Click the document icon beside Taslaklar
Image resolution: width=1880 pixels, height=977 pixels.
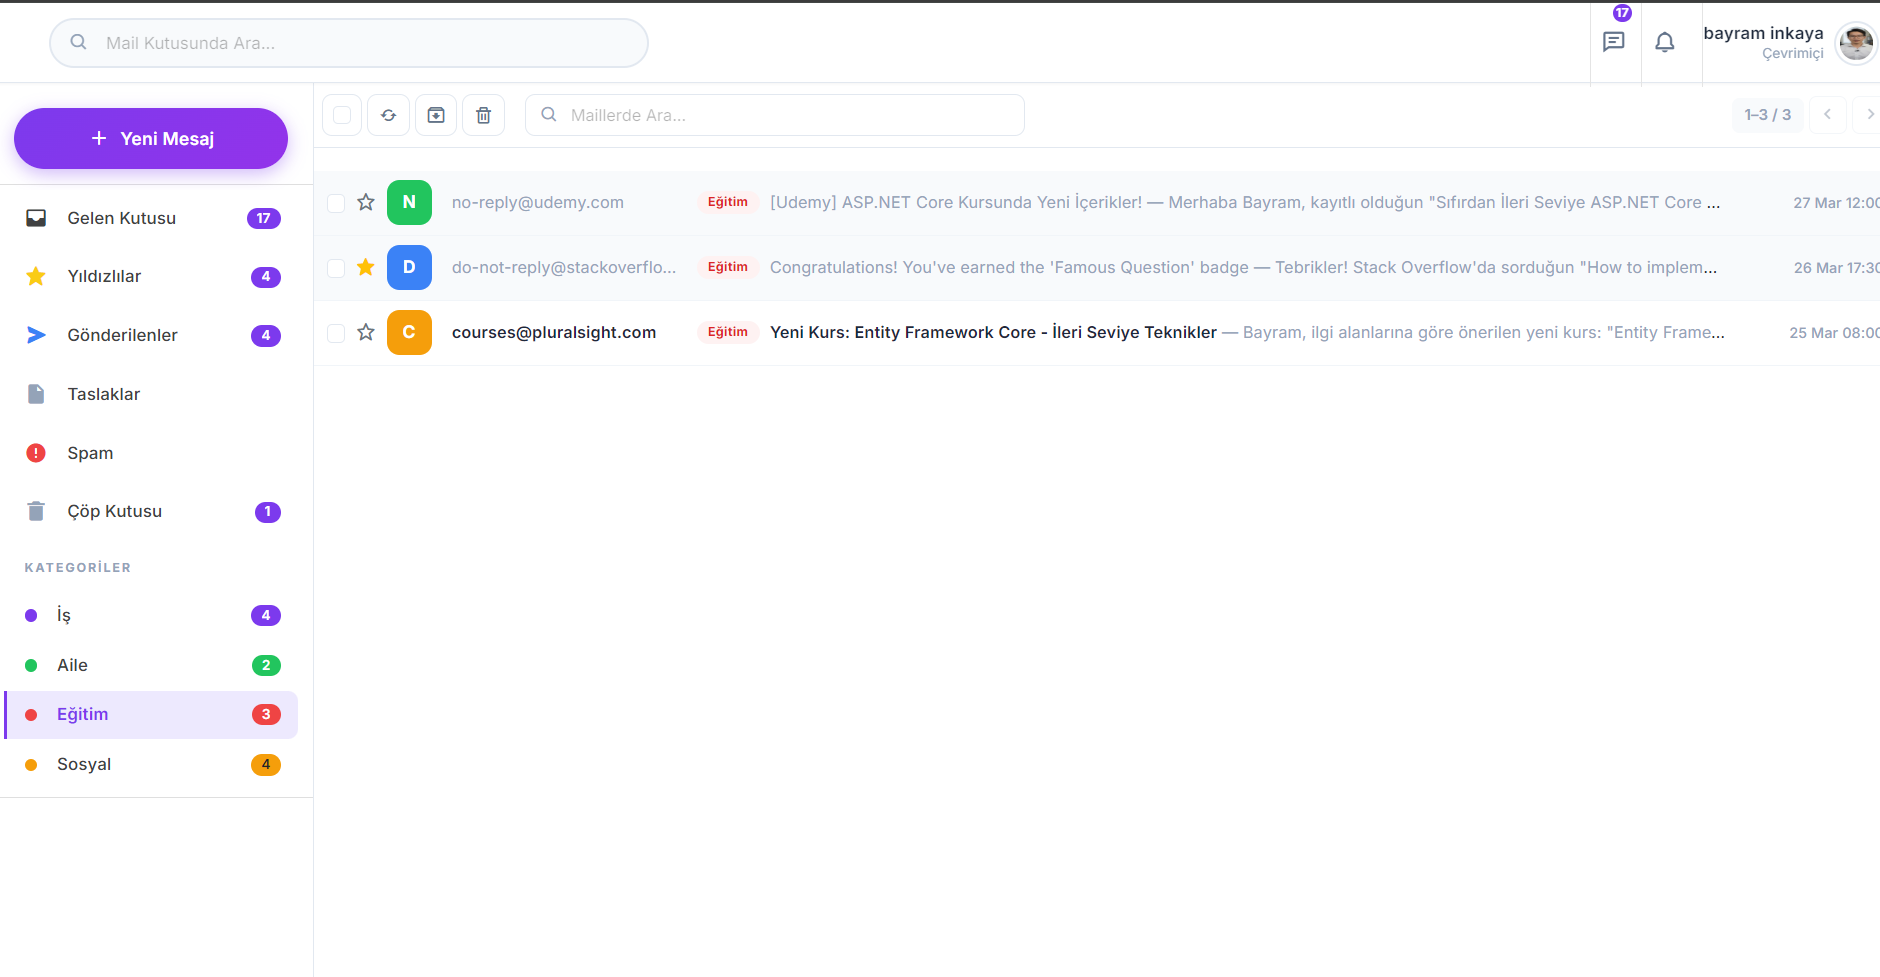pos(36,394)
